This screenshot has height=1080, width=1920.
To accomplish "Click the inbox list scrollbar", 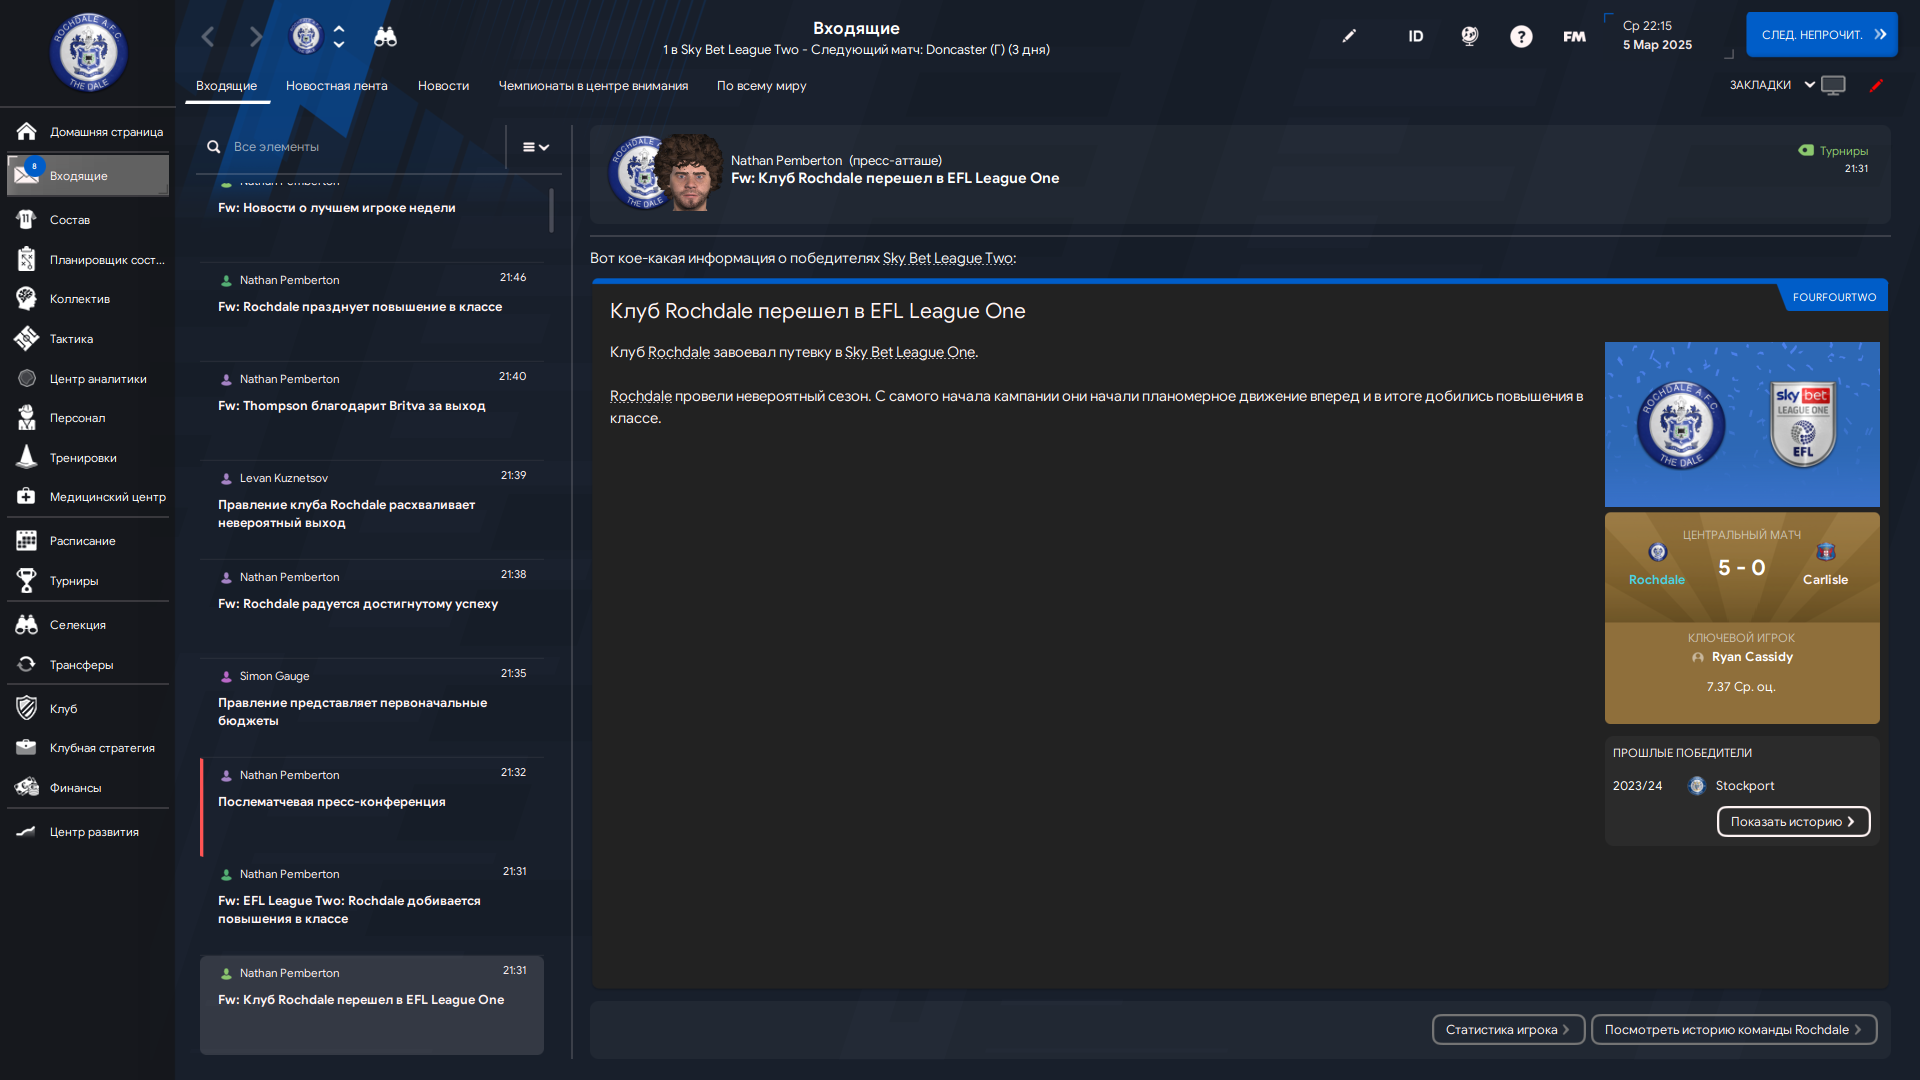I will point(551,210).
